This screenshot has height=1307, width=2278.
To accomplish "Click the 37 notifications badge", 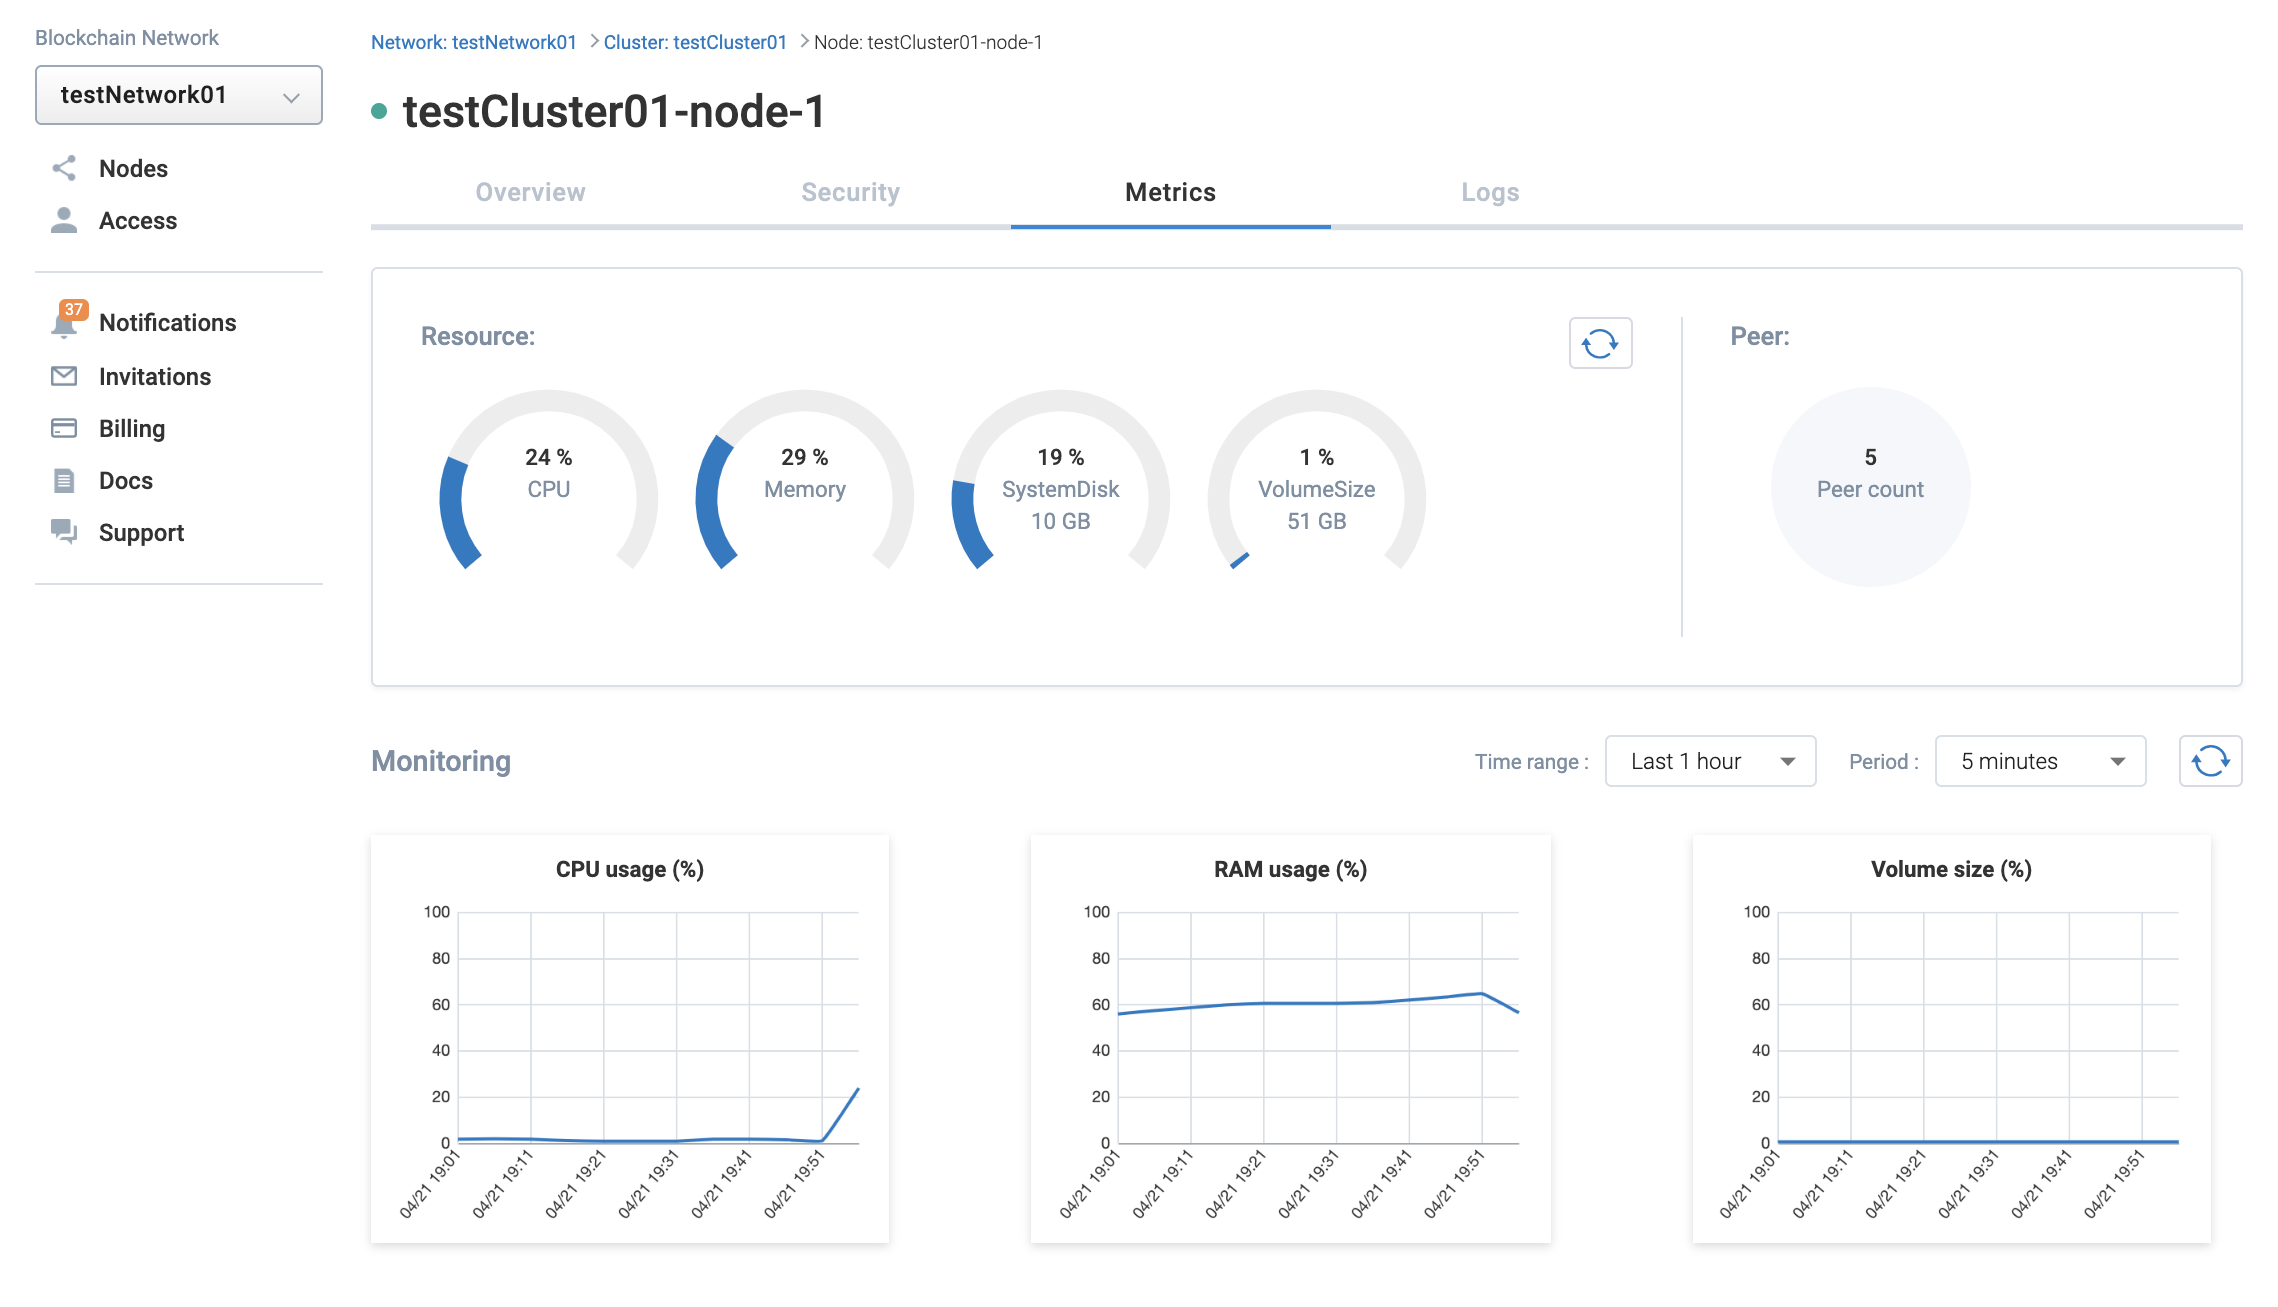I will pyautogui.click(x=73, y=309).
